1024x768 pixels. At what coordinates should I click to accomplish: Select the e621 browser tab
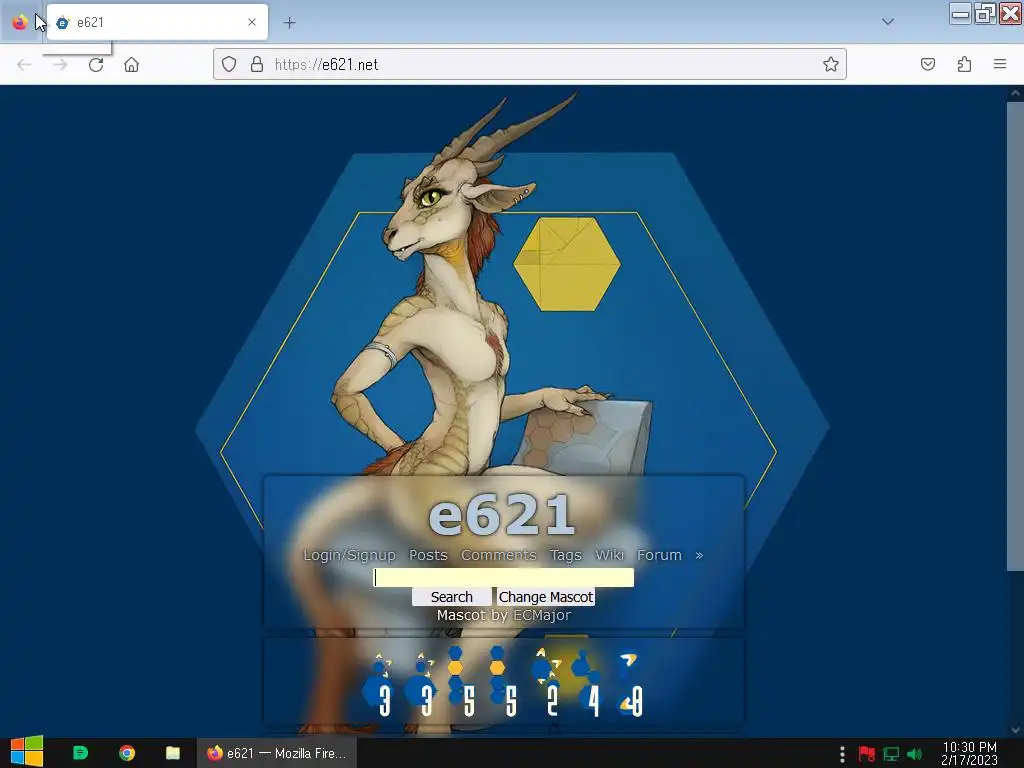point(157,22)
